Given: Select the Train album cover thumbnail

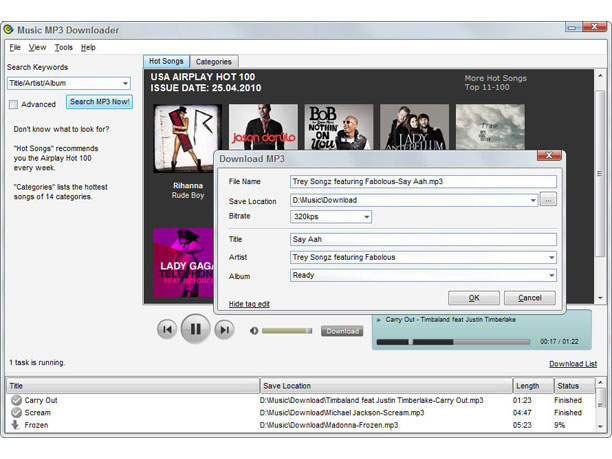Looking at the screenshot, I should (x=490, y=127).
